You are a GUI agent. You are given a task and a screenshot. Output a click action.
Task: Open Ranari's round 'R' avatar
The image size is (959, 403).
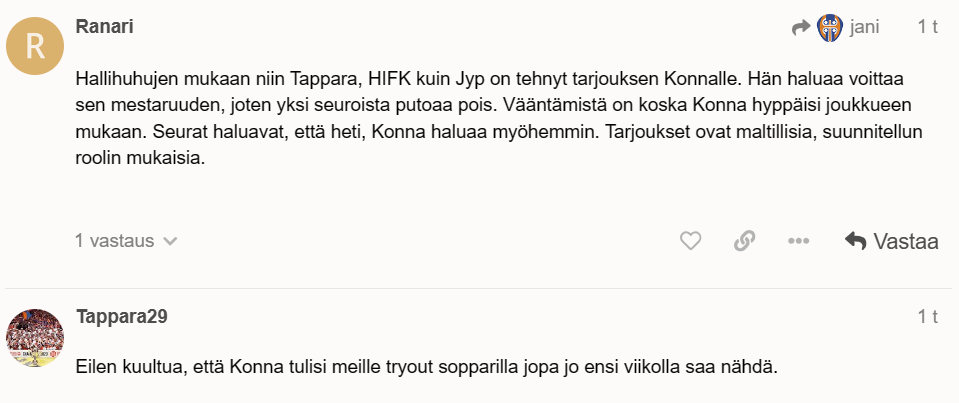tap(35, 45)
